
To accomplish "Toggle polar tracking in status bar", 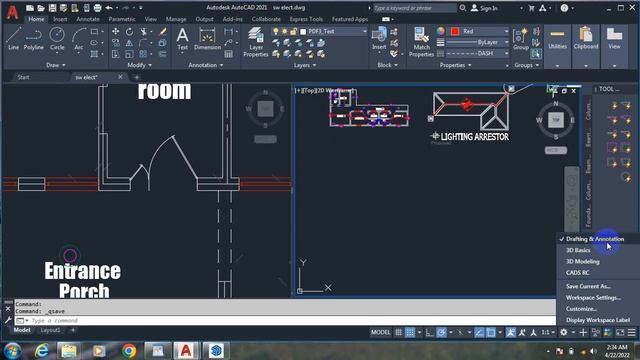I will pyautogui.click(x=441, y=333).
